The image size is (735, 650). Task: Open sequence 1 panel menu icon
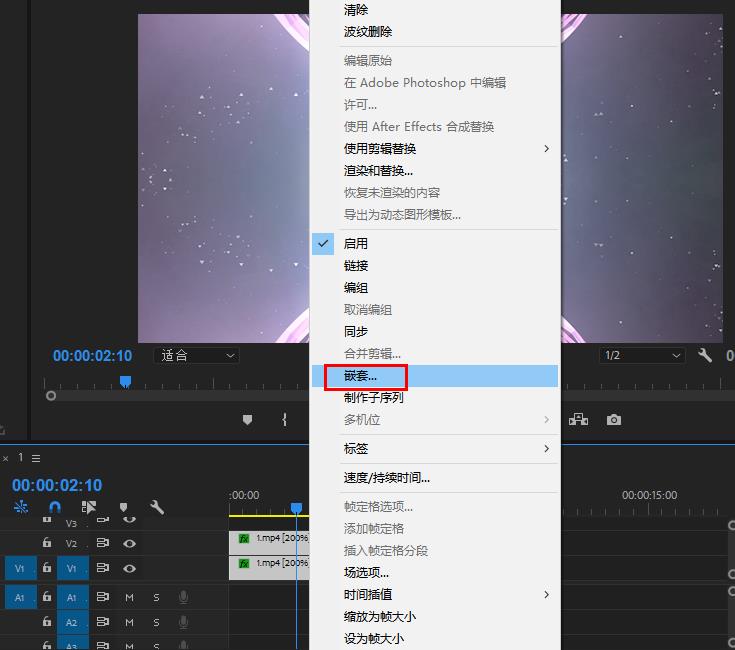[x=36, y=458]
